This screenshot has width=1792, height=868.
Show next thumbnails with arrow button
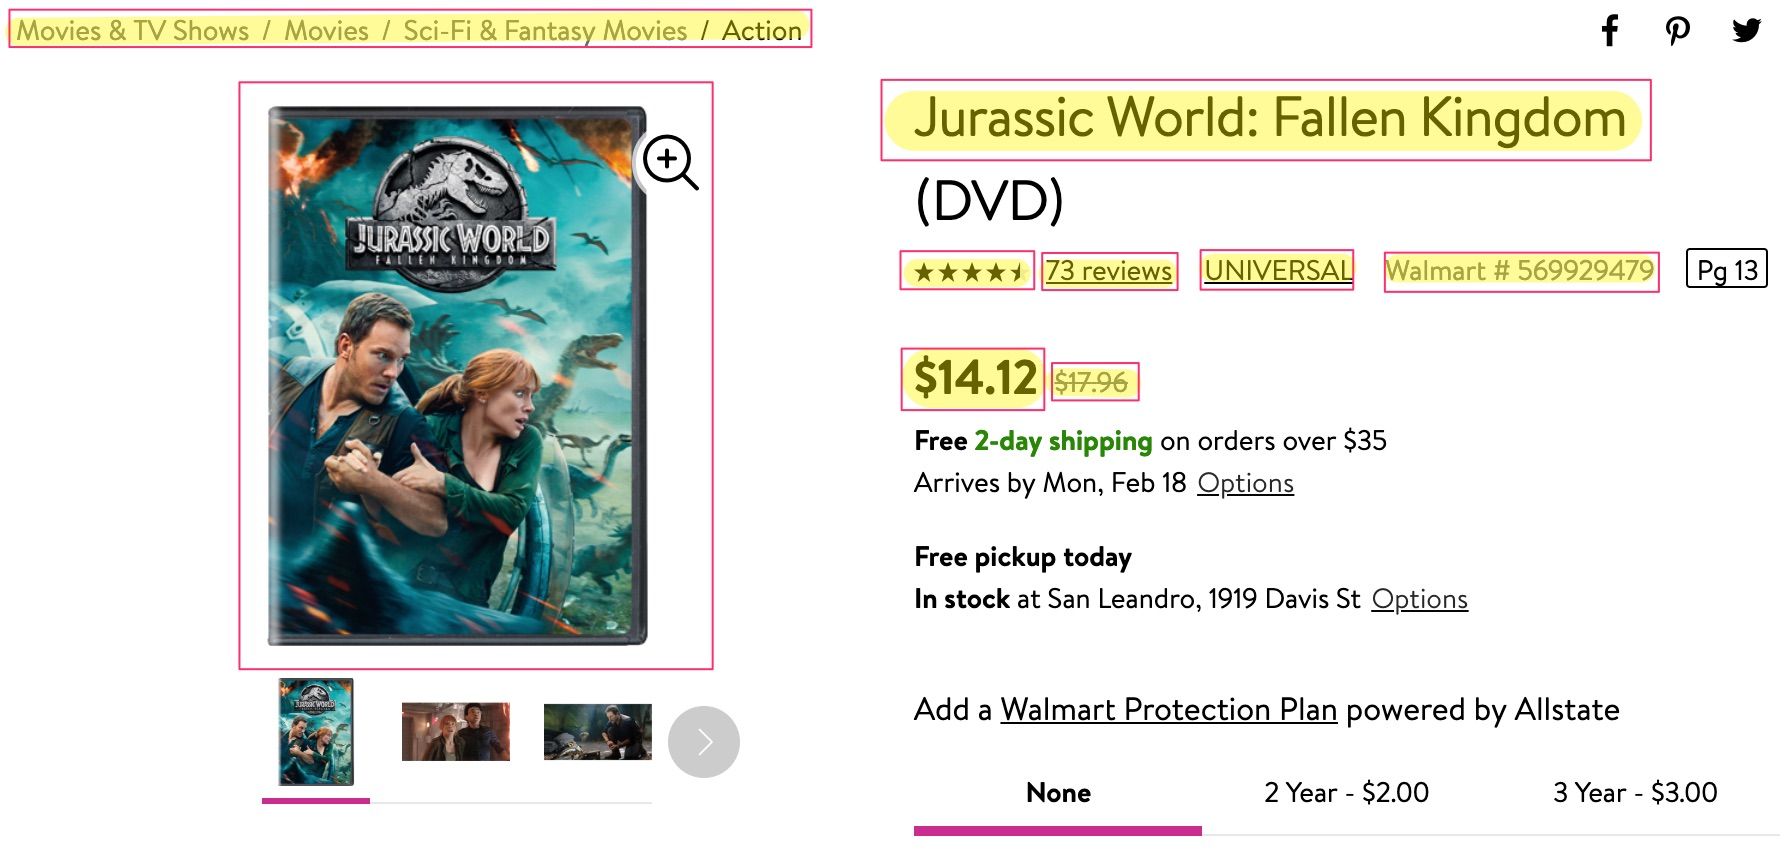click(x=704, y=742)
